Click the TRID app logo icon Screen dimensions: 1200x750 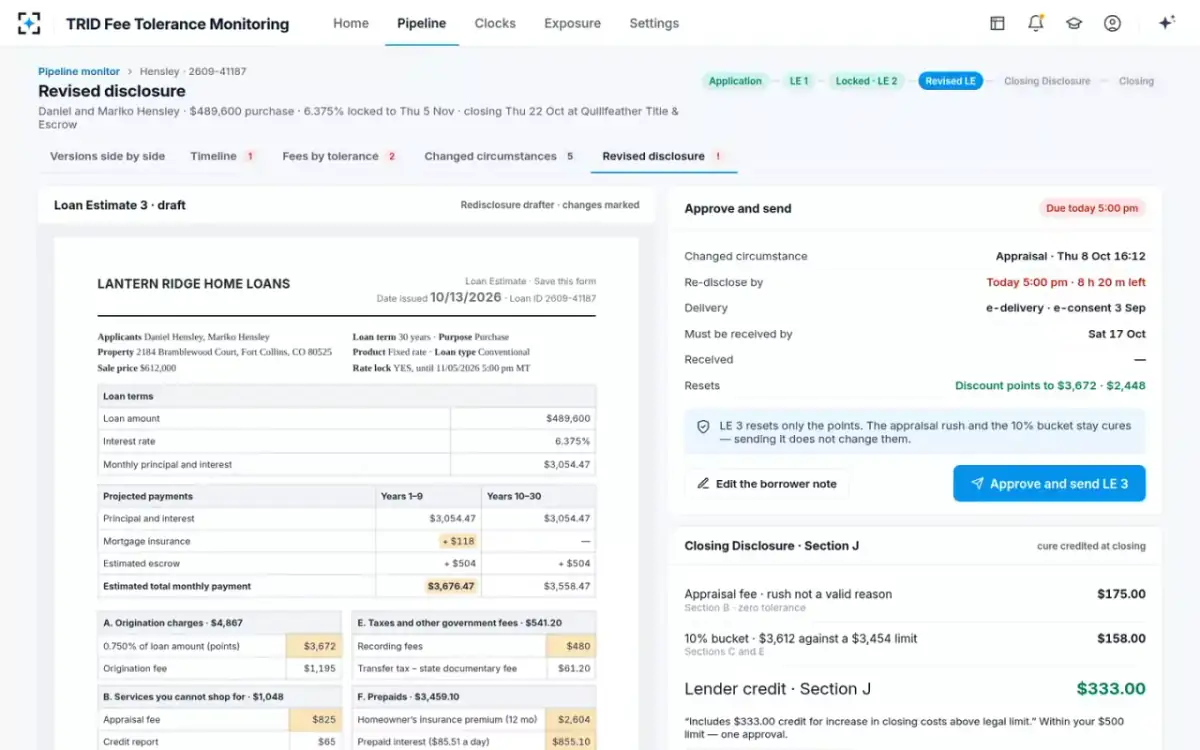[29, 23]
